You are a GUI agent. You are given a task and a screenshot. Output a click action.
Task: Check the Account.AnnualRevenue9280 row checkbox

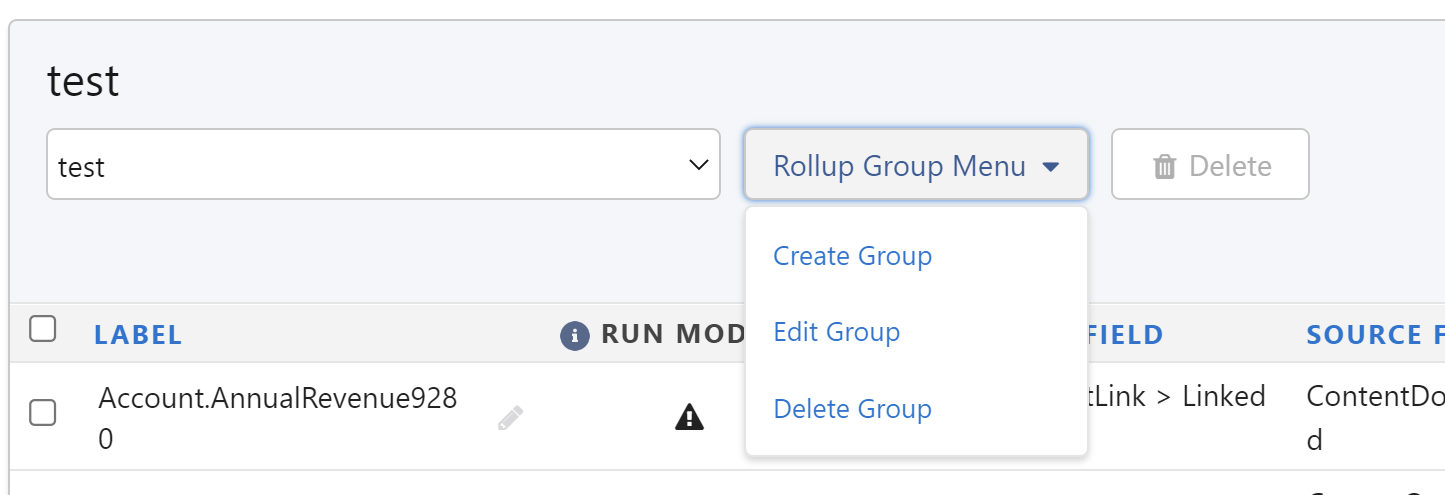coord(42,412)
